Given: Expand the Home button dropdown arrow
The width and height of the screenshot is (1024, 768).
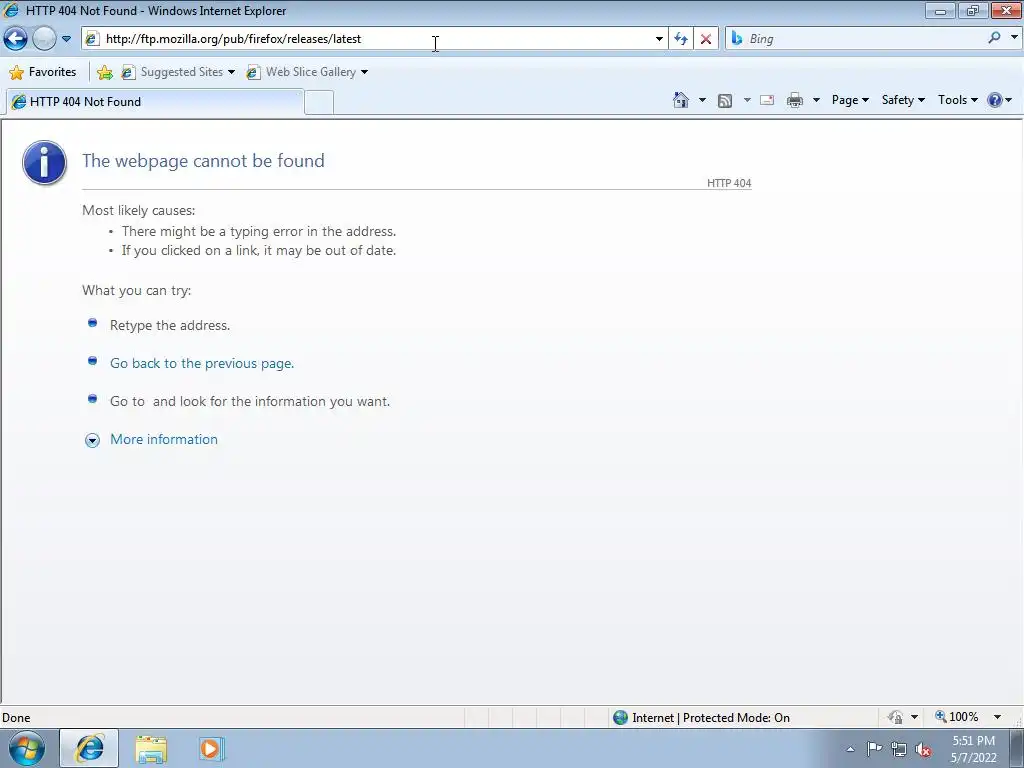Looking at the screenshot, I should coord(702,101).
